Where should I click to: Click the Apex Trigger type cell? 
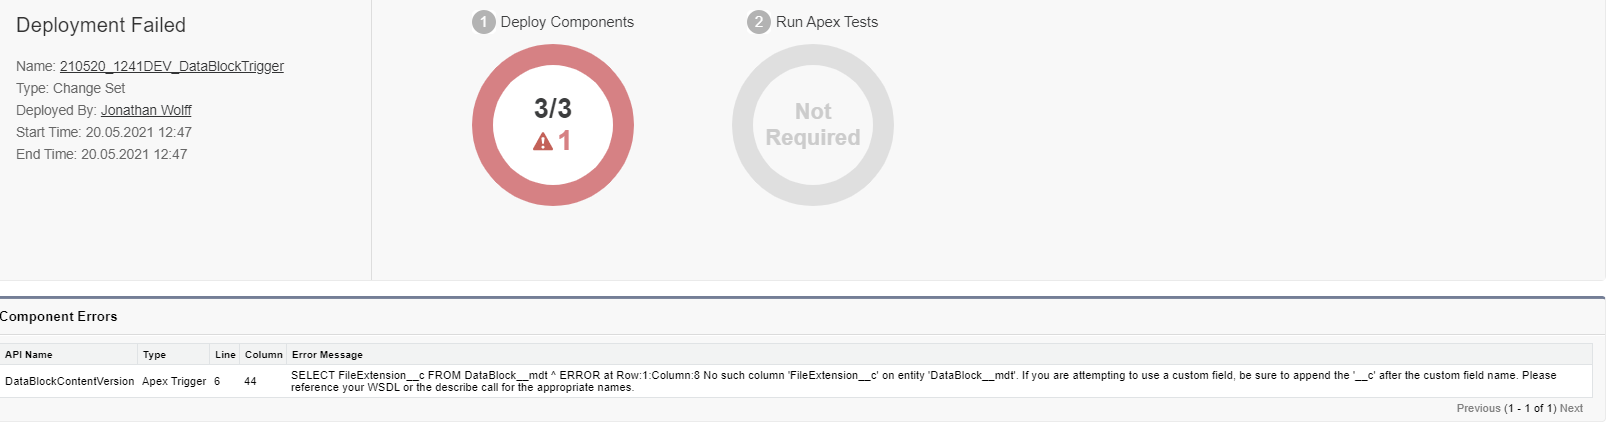pos(174,381)
